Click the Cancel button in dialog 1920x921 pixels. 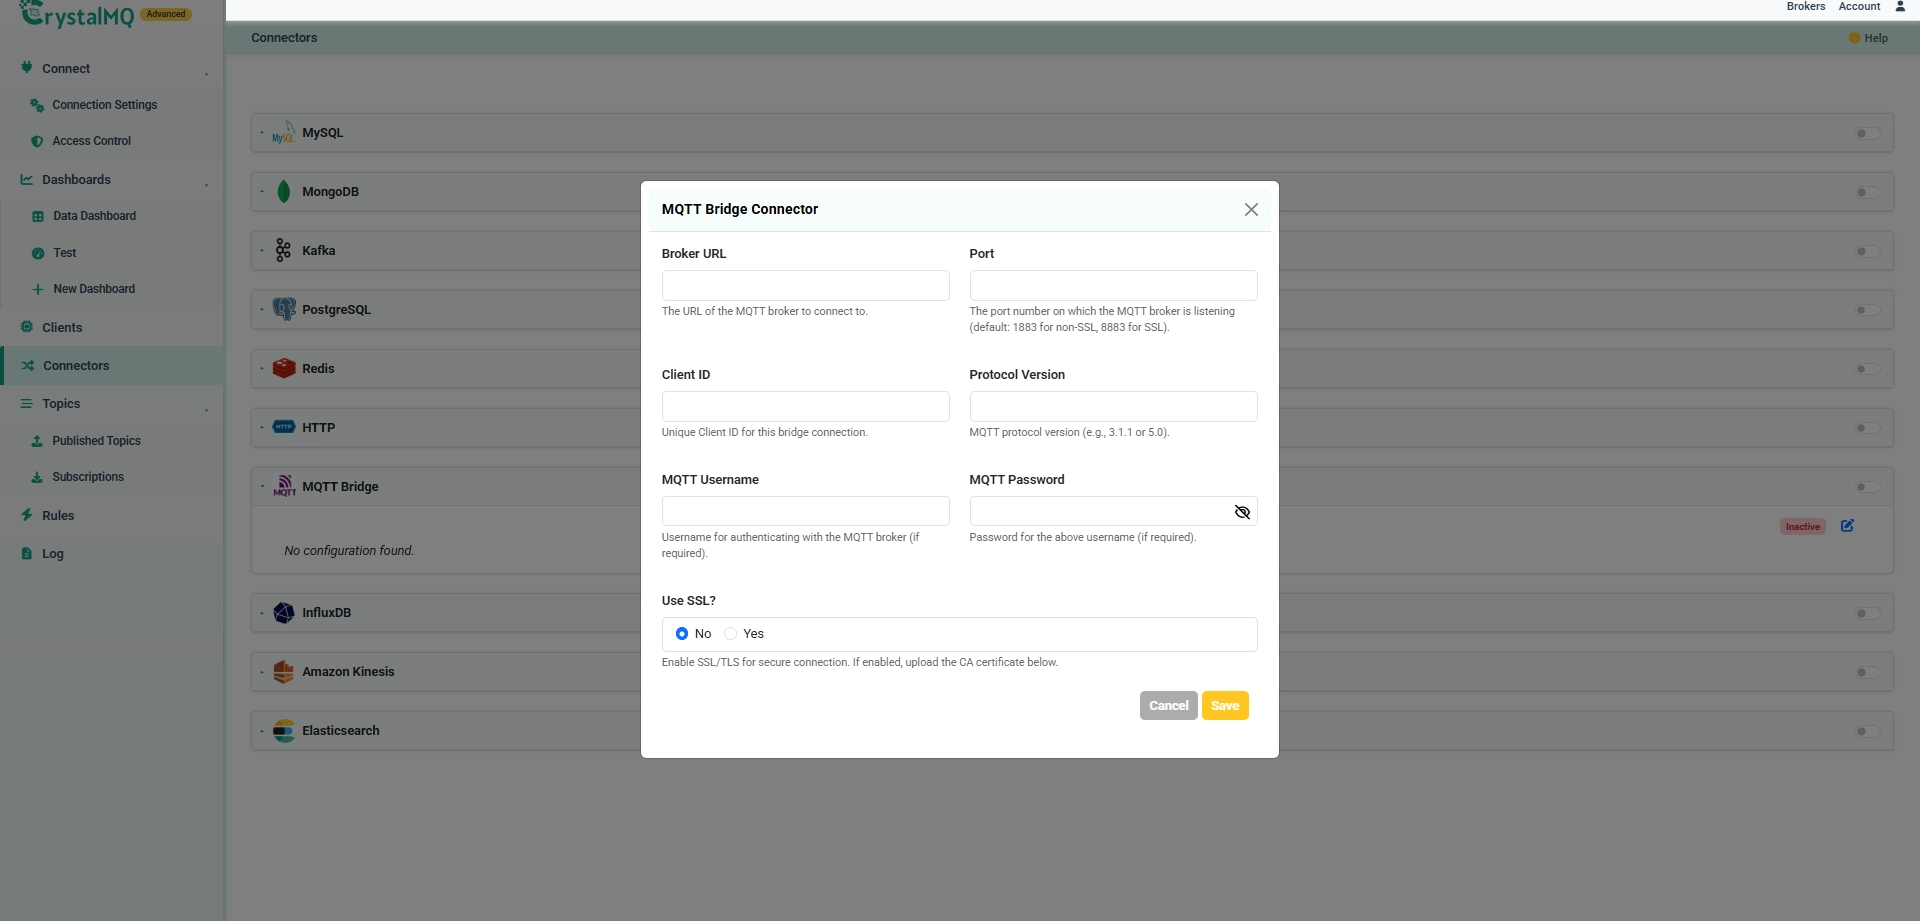tap(1168, 706)
